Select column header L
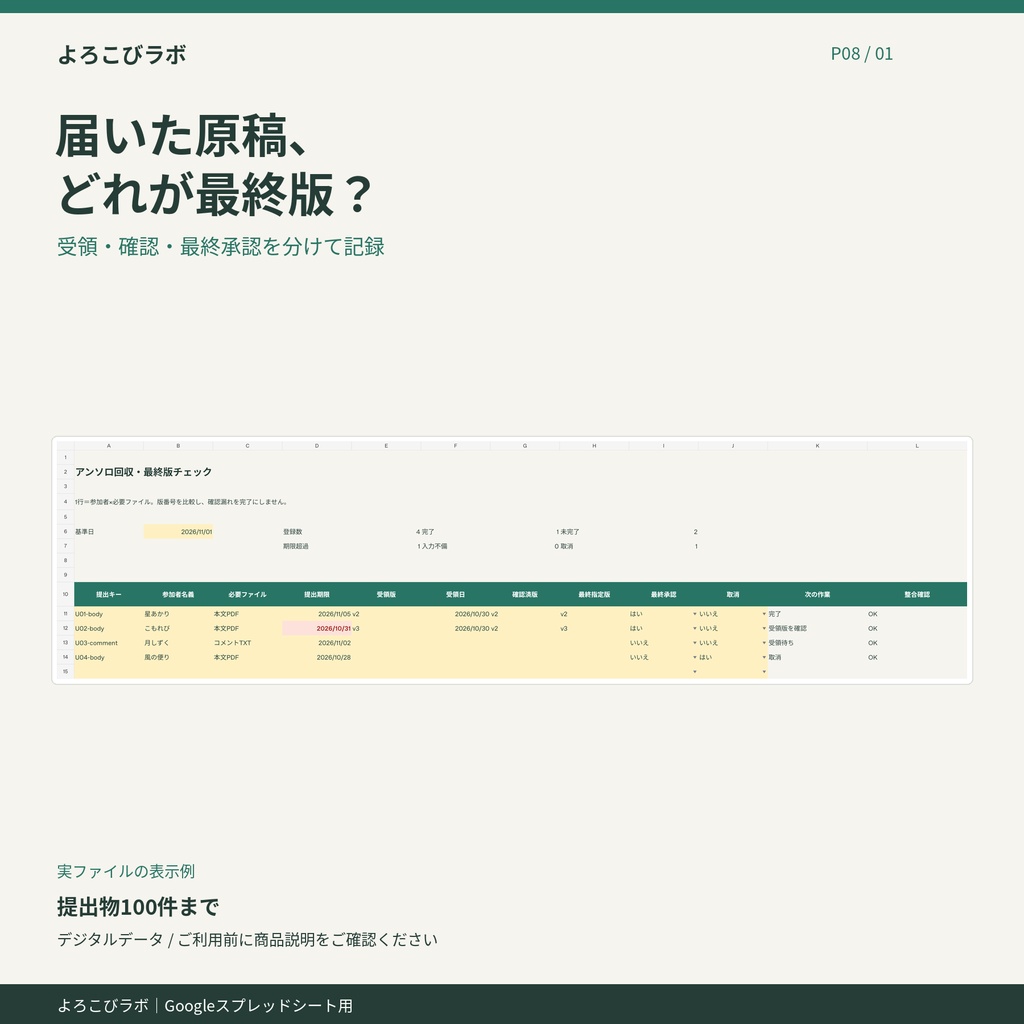 917,446
